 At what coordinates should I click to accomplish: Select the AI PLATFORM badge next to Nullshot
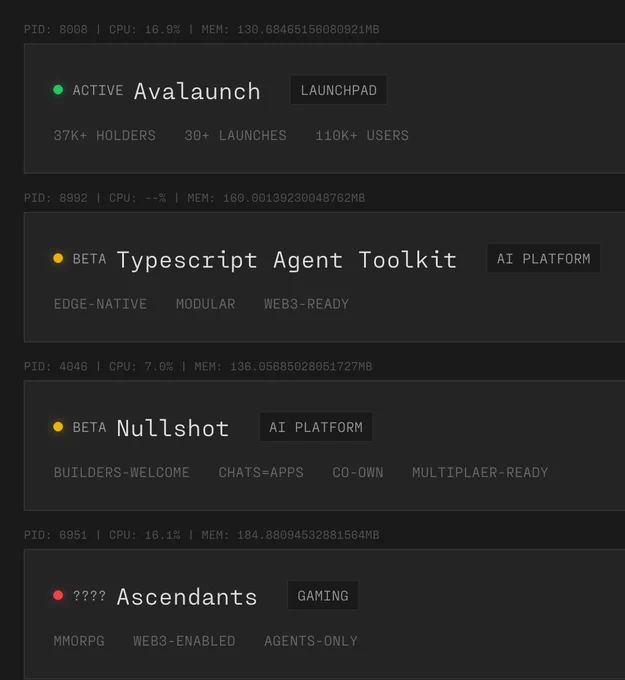316,427
